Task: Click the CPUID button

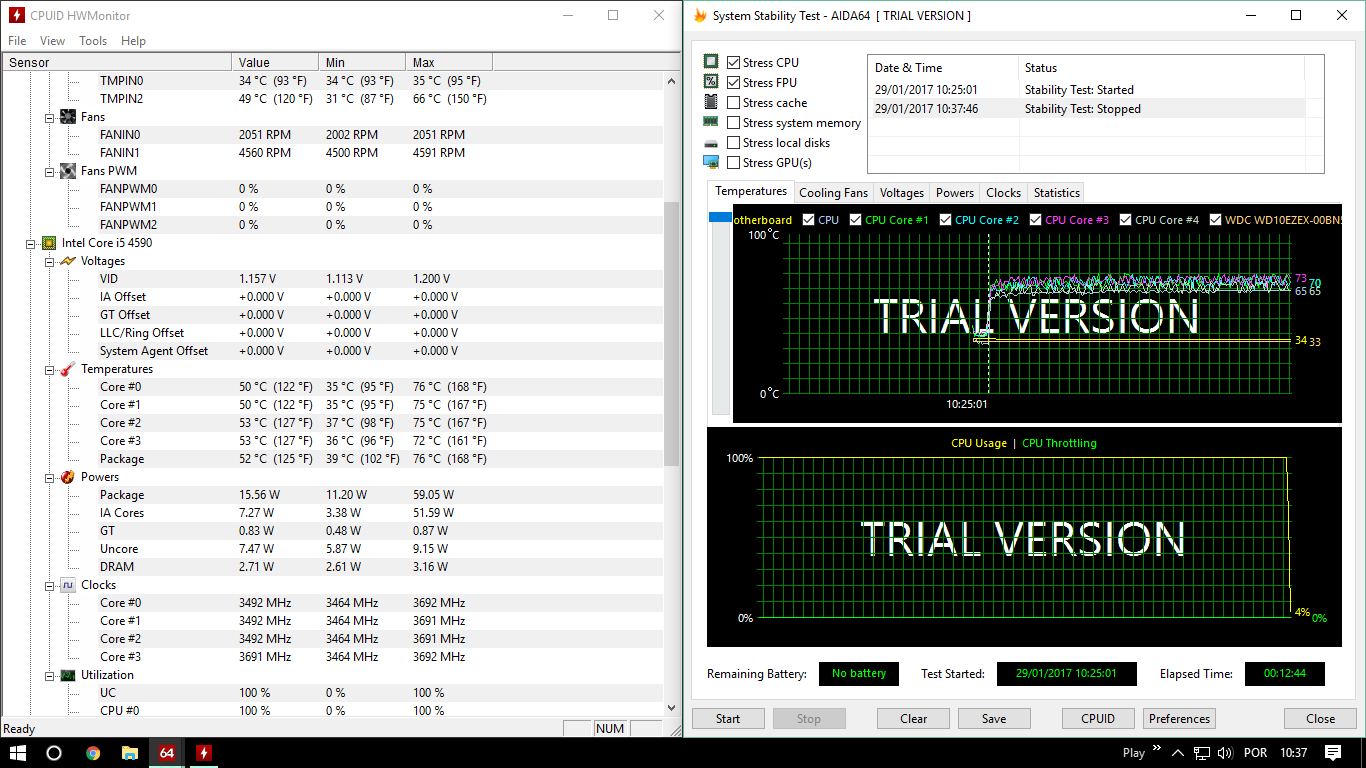Action: (1098, 718)
